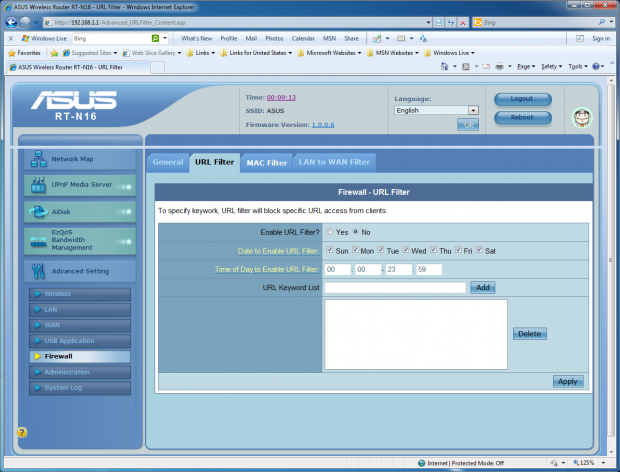Image resolution: width=620 pixels, height=472 pixels.
Task: Switch to the General tab
Action: [168, 162]
